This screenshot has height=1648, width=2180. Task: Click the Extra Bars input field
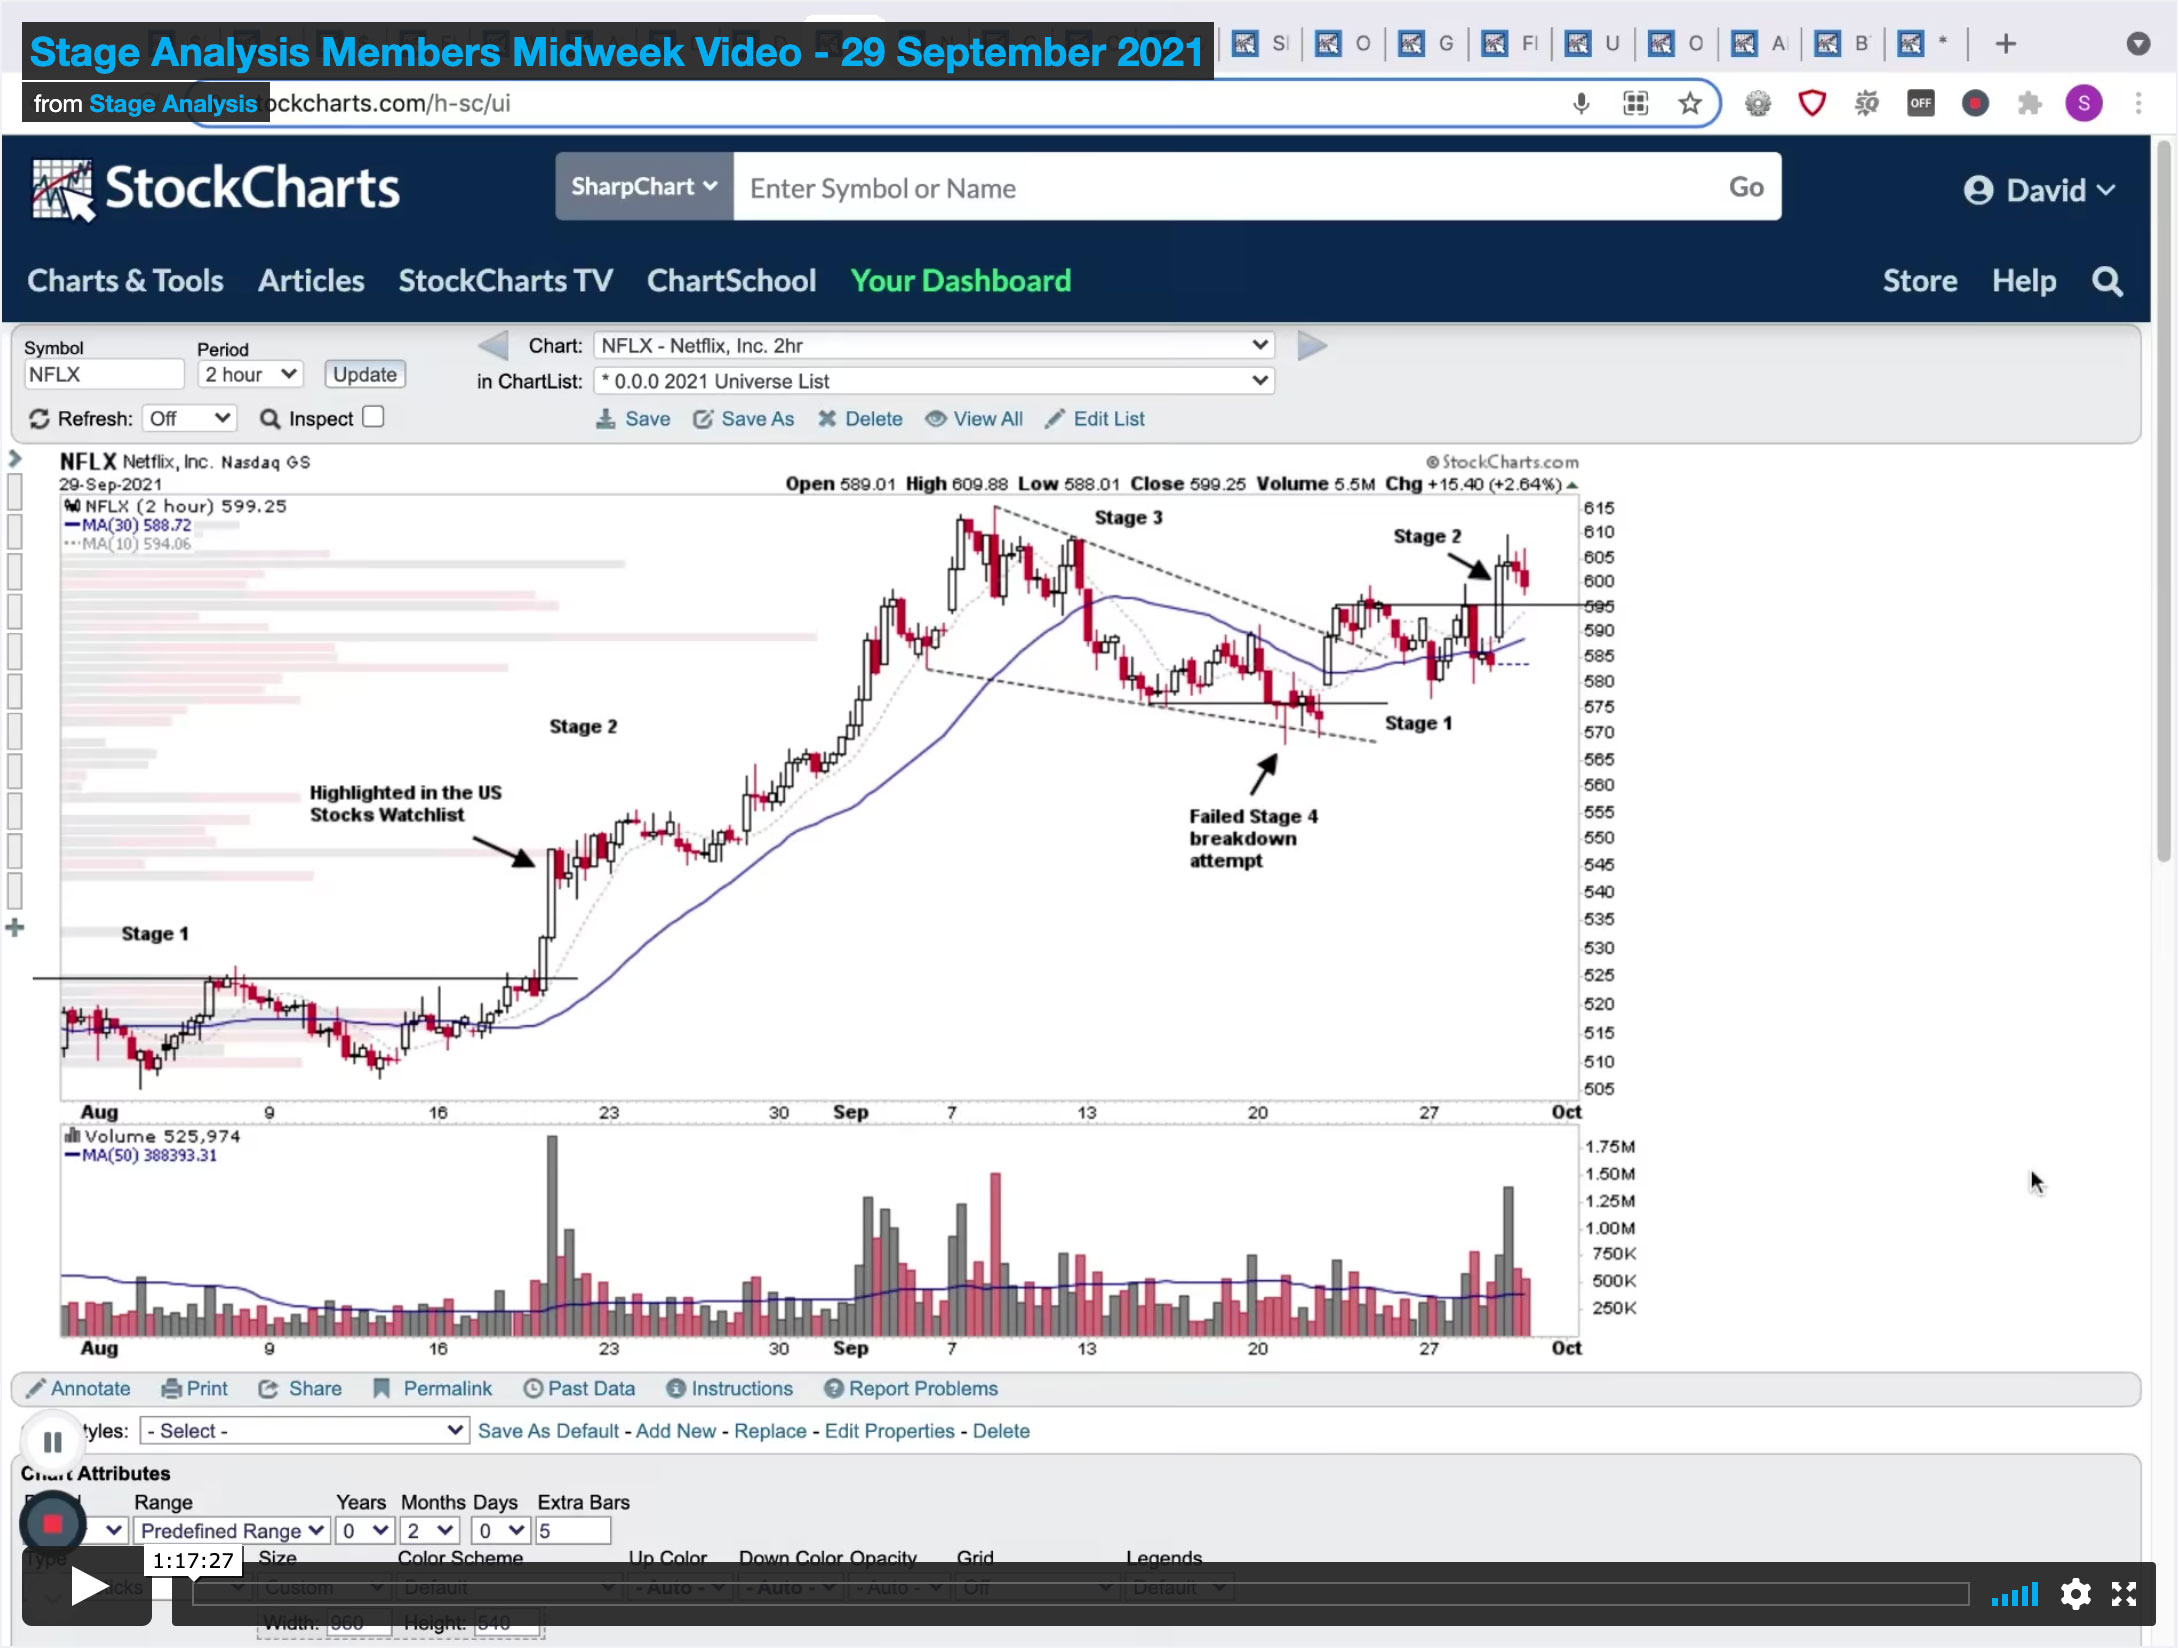coord(573,1531)
